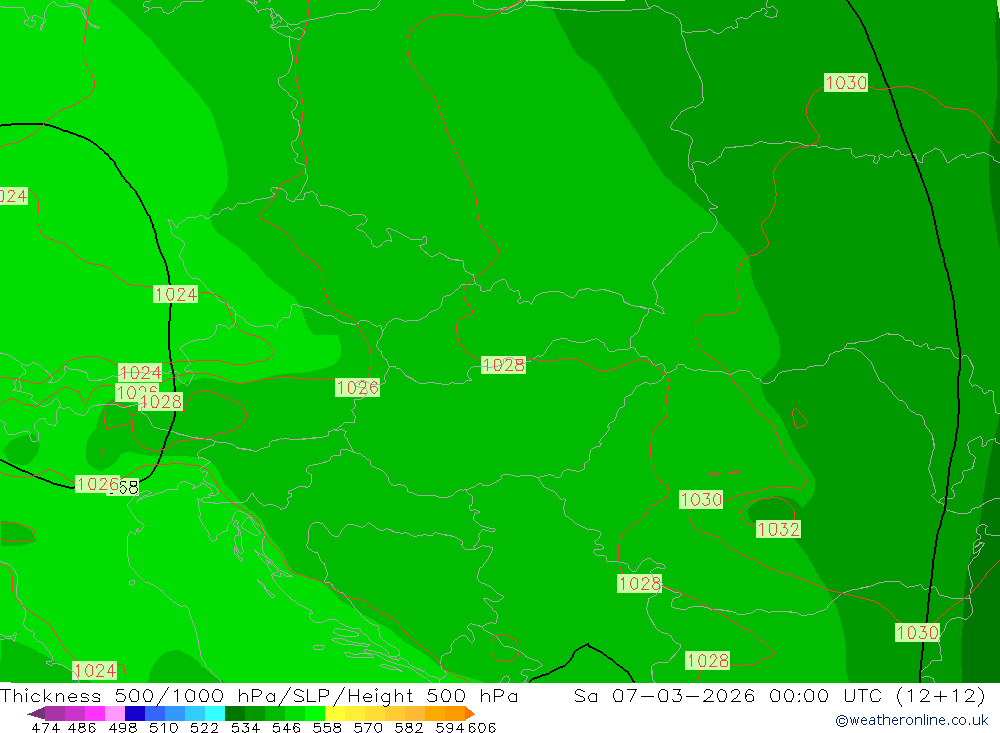Select the cyan legend swatch above 522
This screenshot has width=1000, height=733.
pyautogui.click(x=215, y=713)
